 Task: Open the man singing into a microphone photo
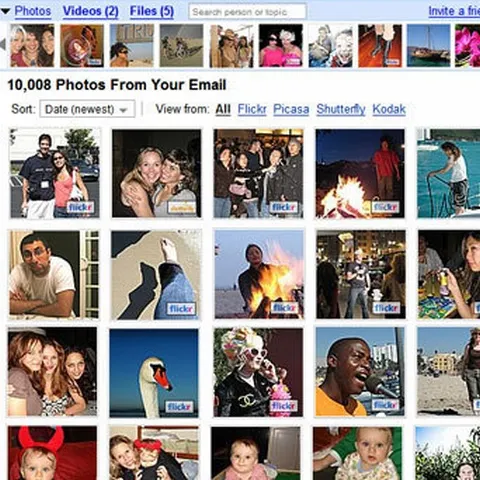360,372
